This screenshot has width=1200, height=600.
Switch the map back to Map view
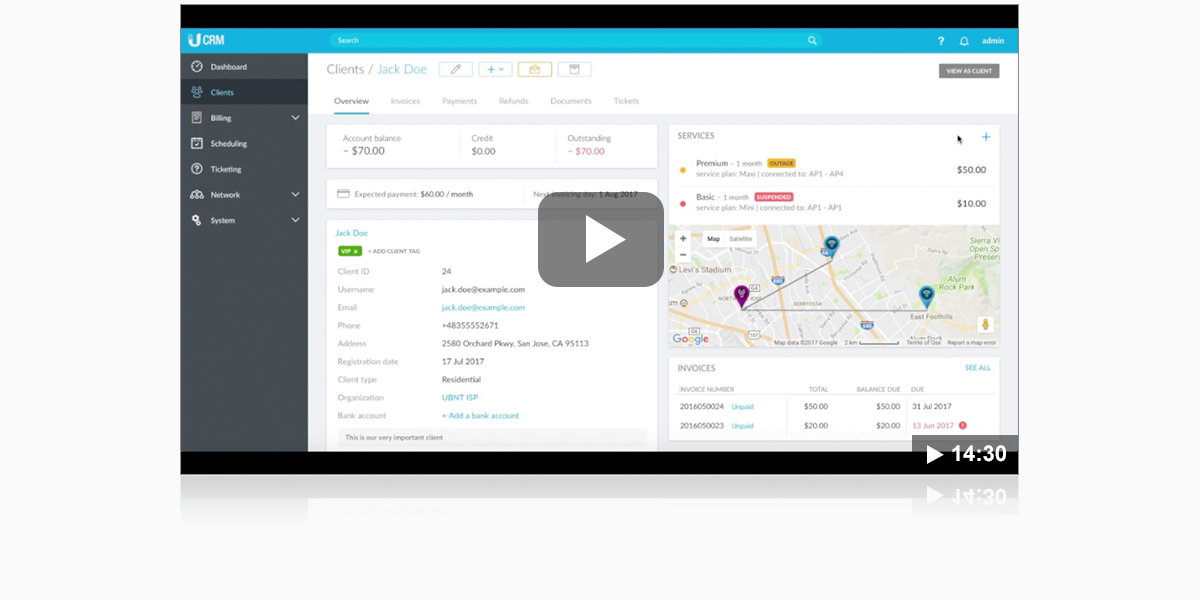(712, 240)
